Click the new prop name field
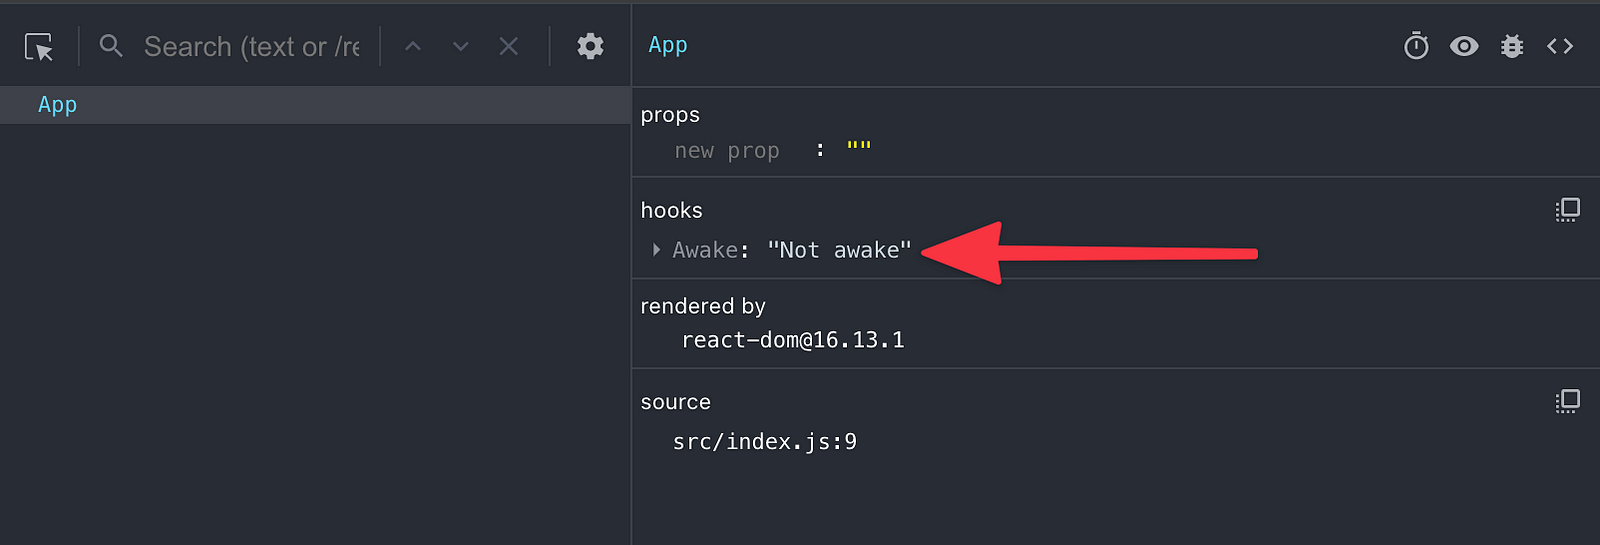This screenshot has height=545, width=1600. point(727,150)
